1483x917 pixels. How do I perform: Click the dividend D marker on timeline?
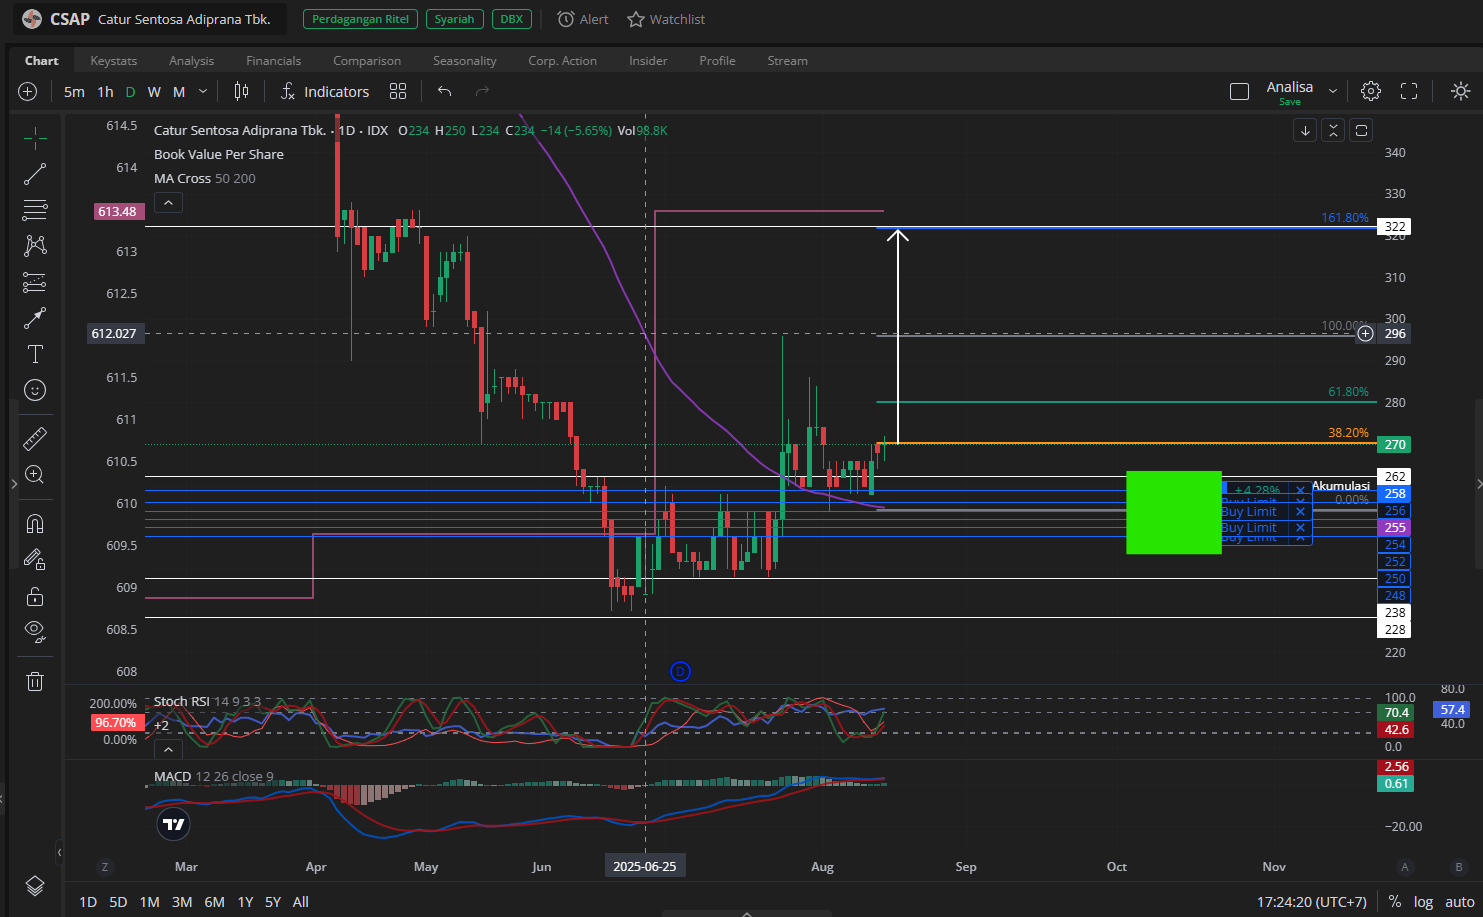coord(680,671)
